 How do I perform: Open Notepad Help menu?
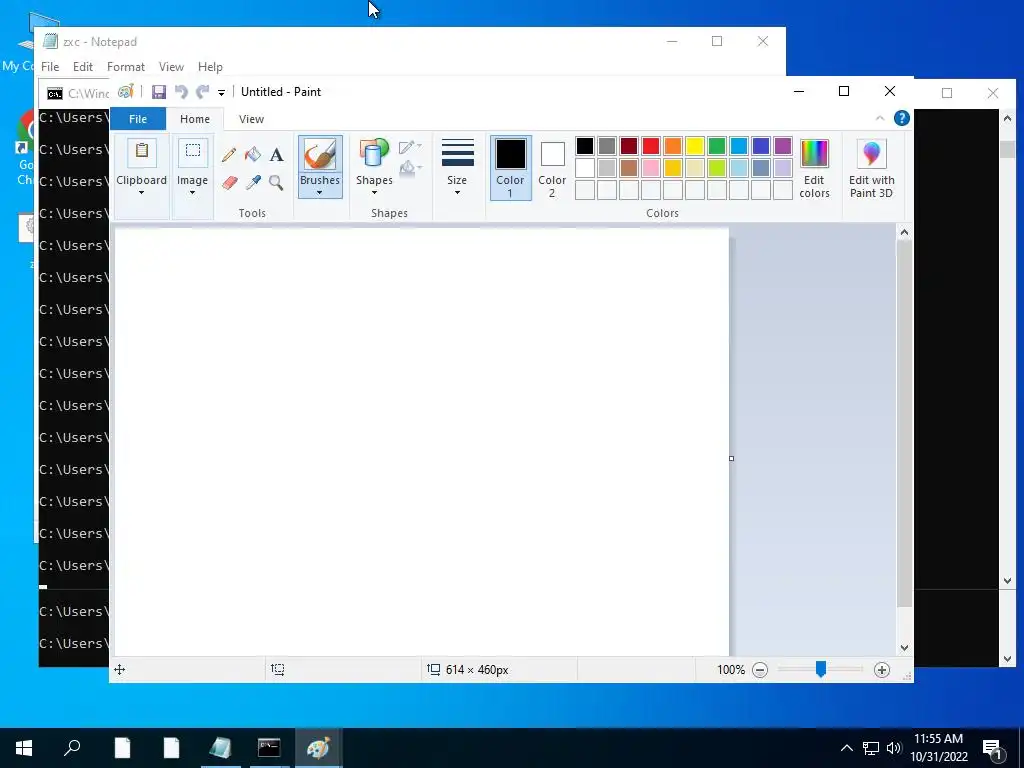(x=210, y=67)
